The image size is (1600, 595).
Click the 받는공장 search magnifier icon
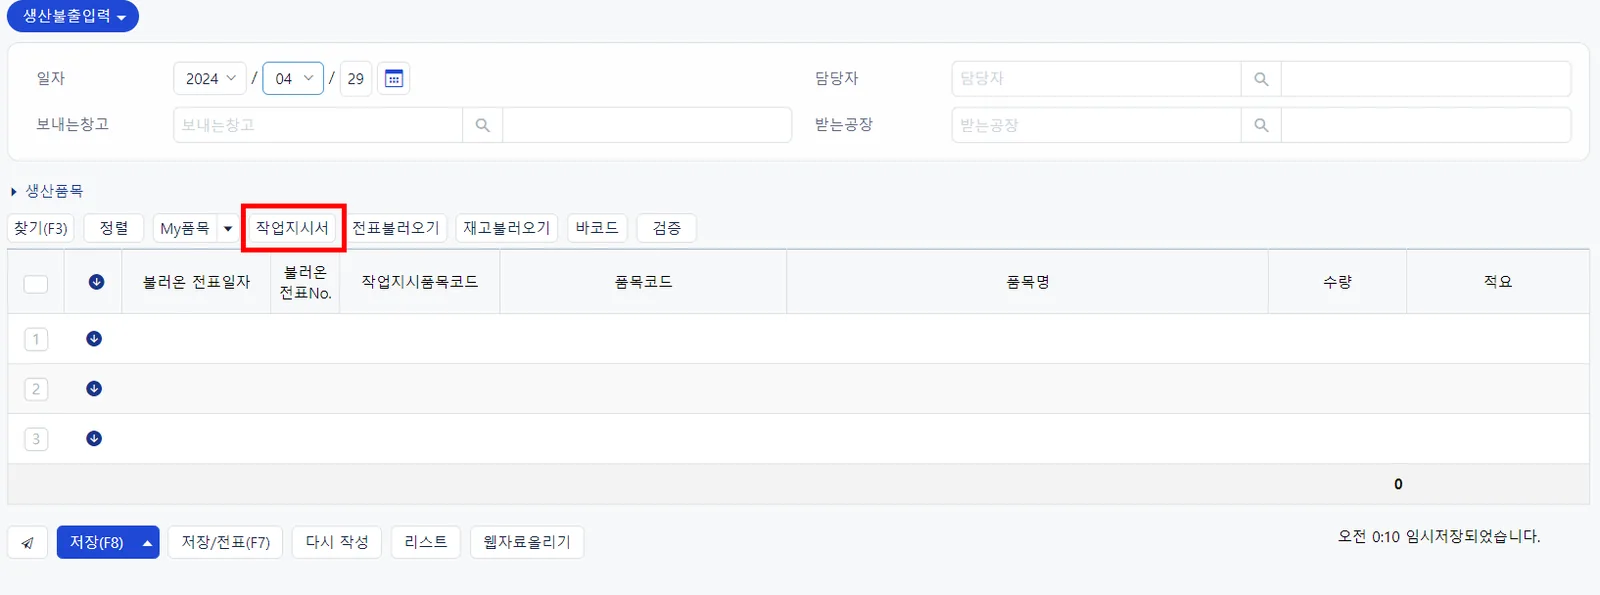(x=1261, y=125)
